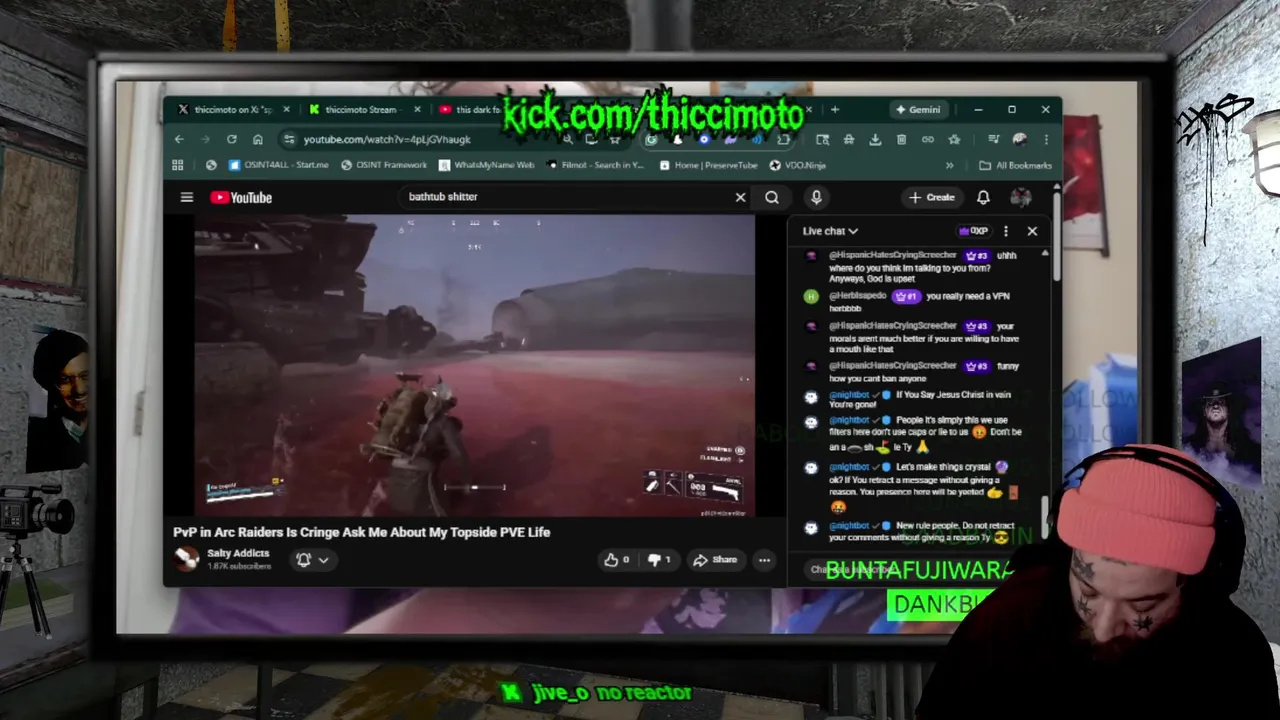Close the thiccimoto on X tab
This screenshot has height=720, width=1280.
point(286,109)
